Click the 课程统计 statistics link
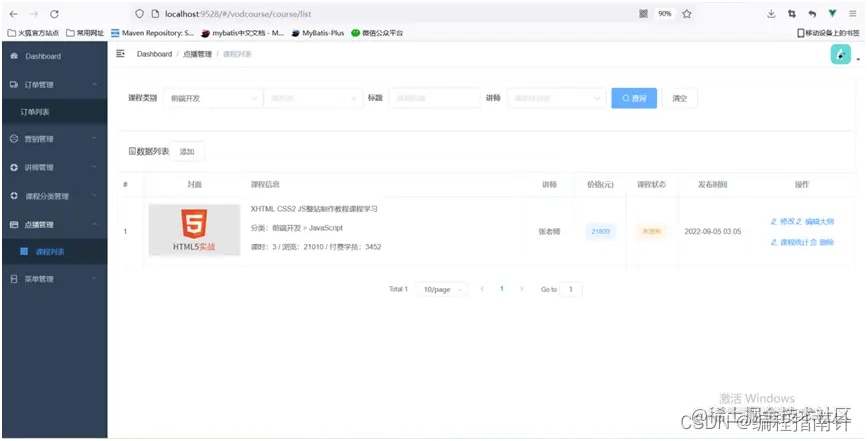Image resolution: width=867 pixels, height=441 pixels. [x=790, y=242]
